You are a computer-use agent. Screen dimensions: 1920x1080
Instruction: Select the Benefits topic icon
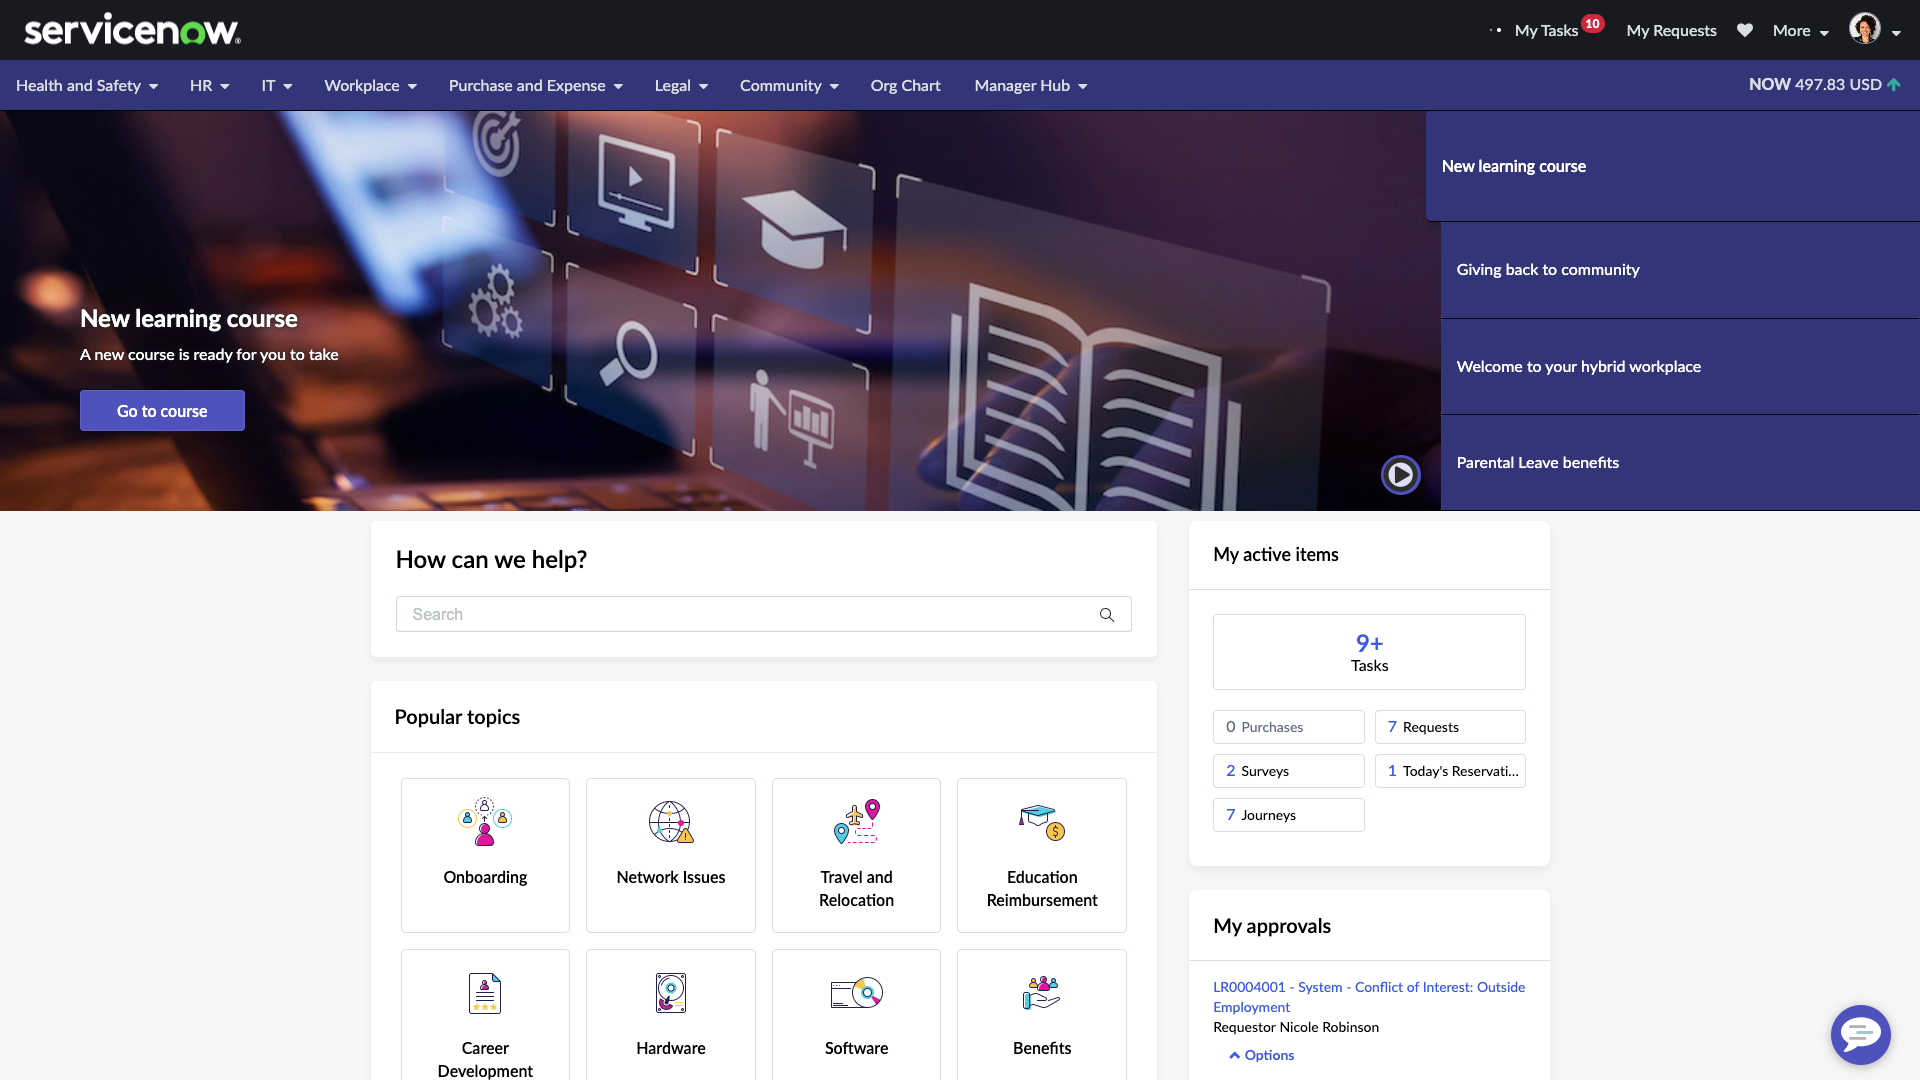(1040, 993)
